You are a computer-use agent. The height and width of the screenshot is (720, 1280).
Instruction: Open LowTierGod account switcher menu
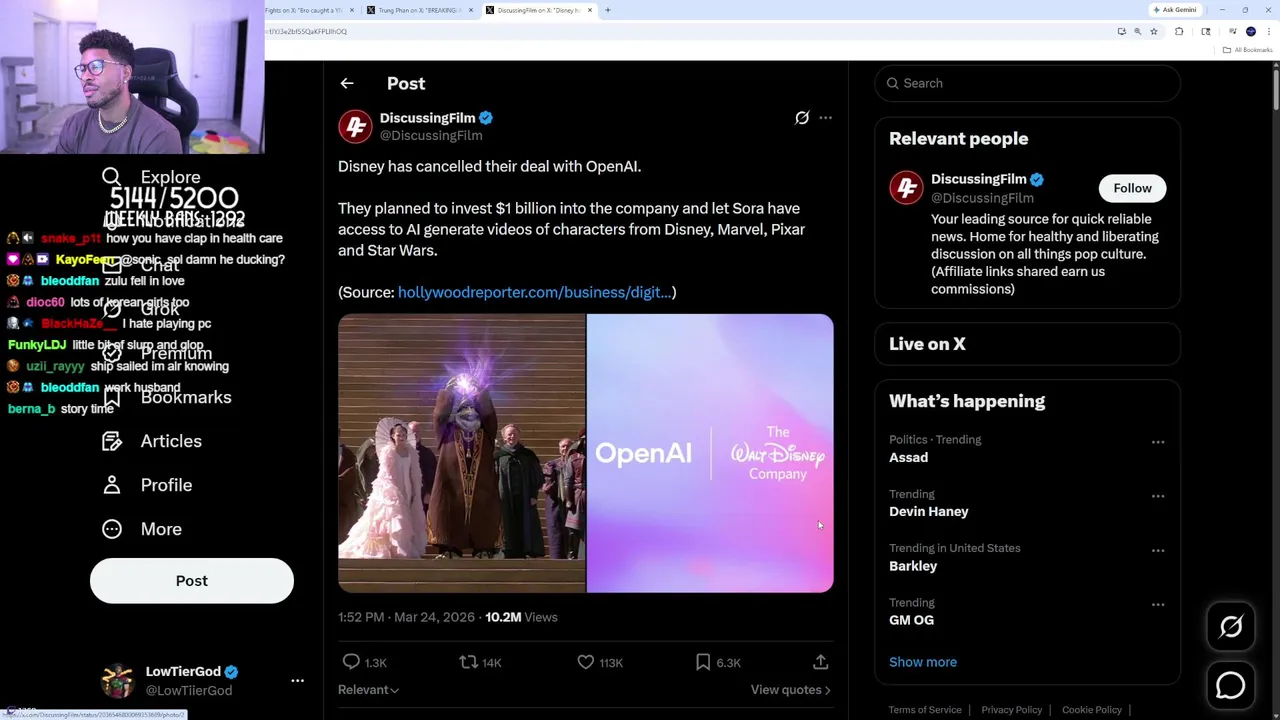(297, 680)
